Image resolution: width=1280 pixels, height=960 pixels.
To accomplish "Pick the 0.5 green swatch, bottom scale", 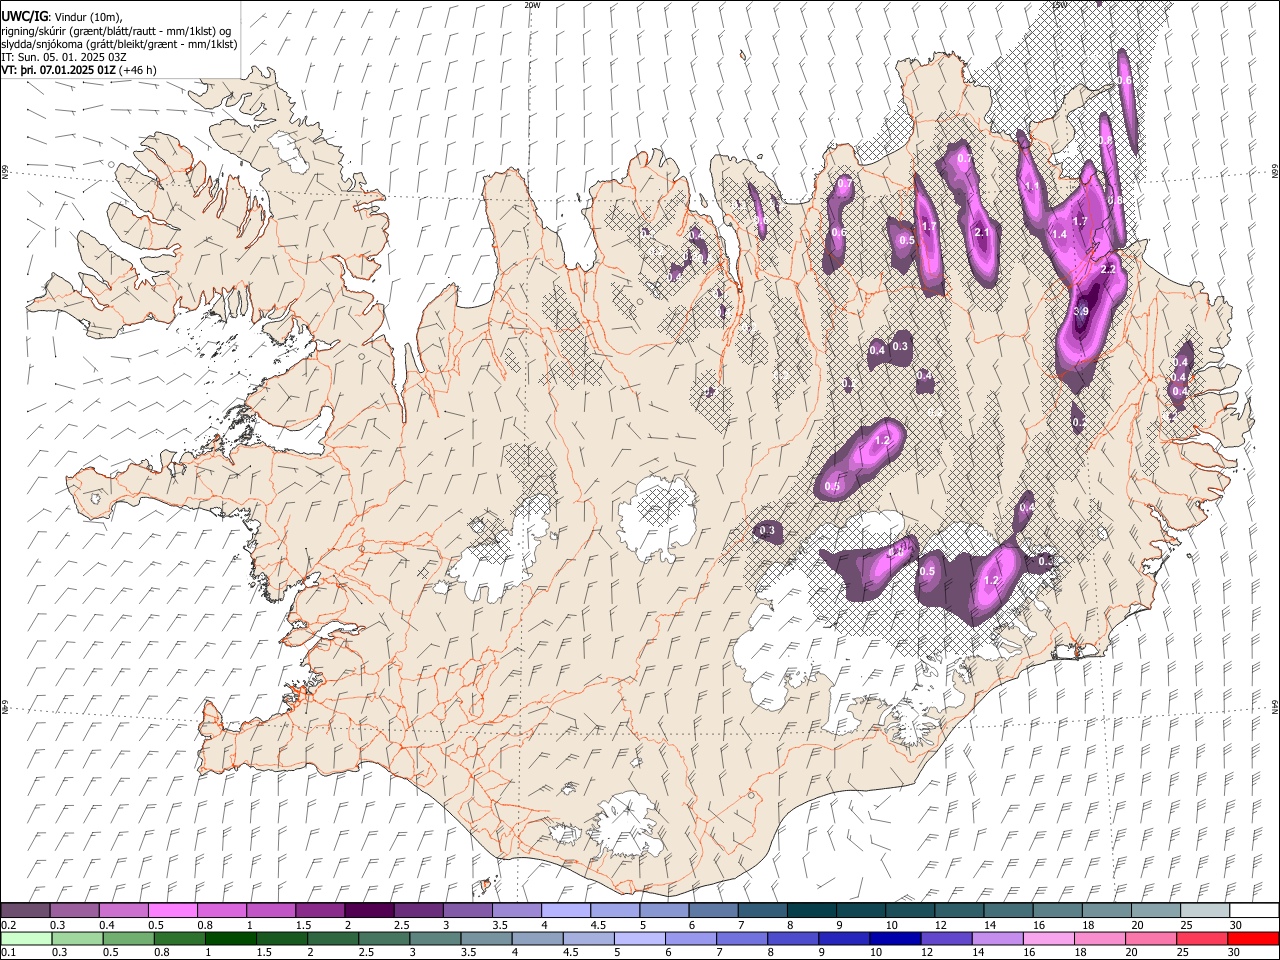I will 129,938.
